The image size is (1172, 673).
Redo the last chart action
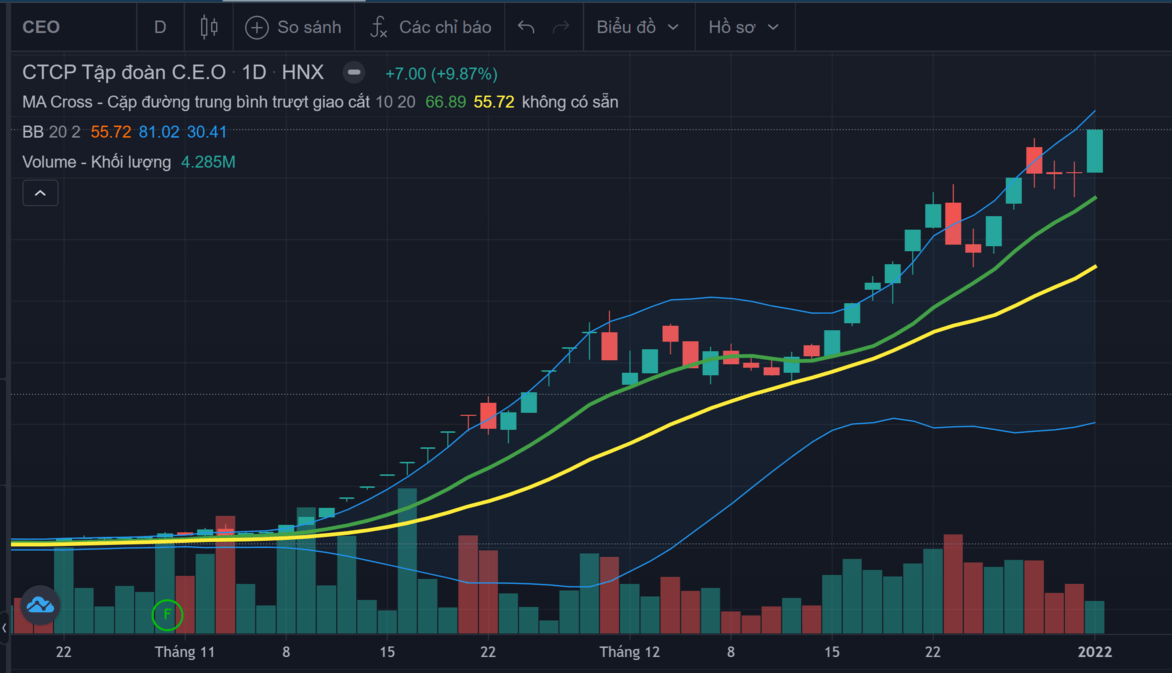click(561, 27)
